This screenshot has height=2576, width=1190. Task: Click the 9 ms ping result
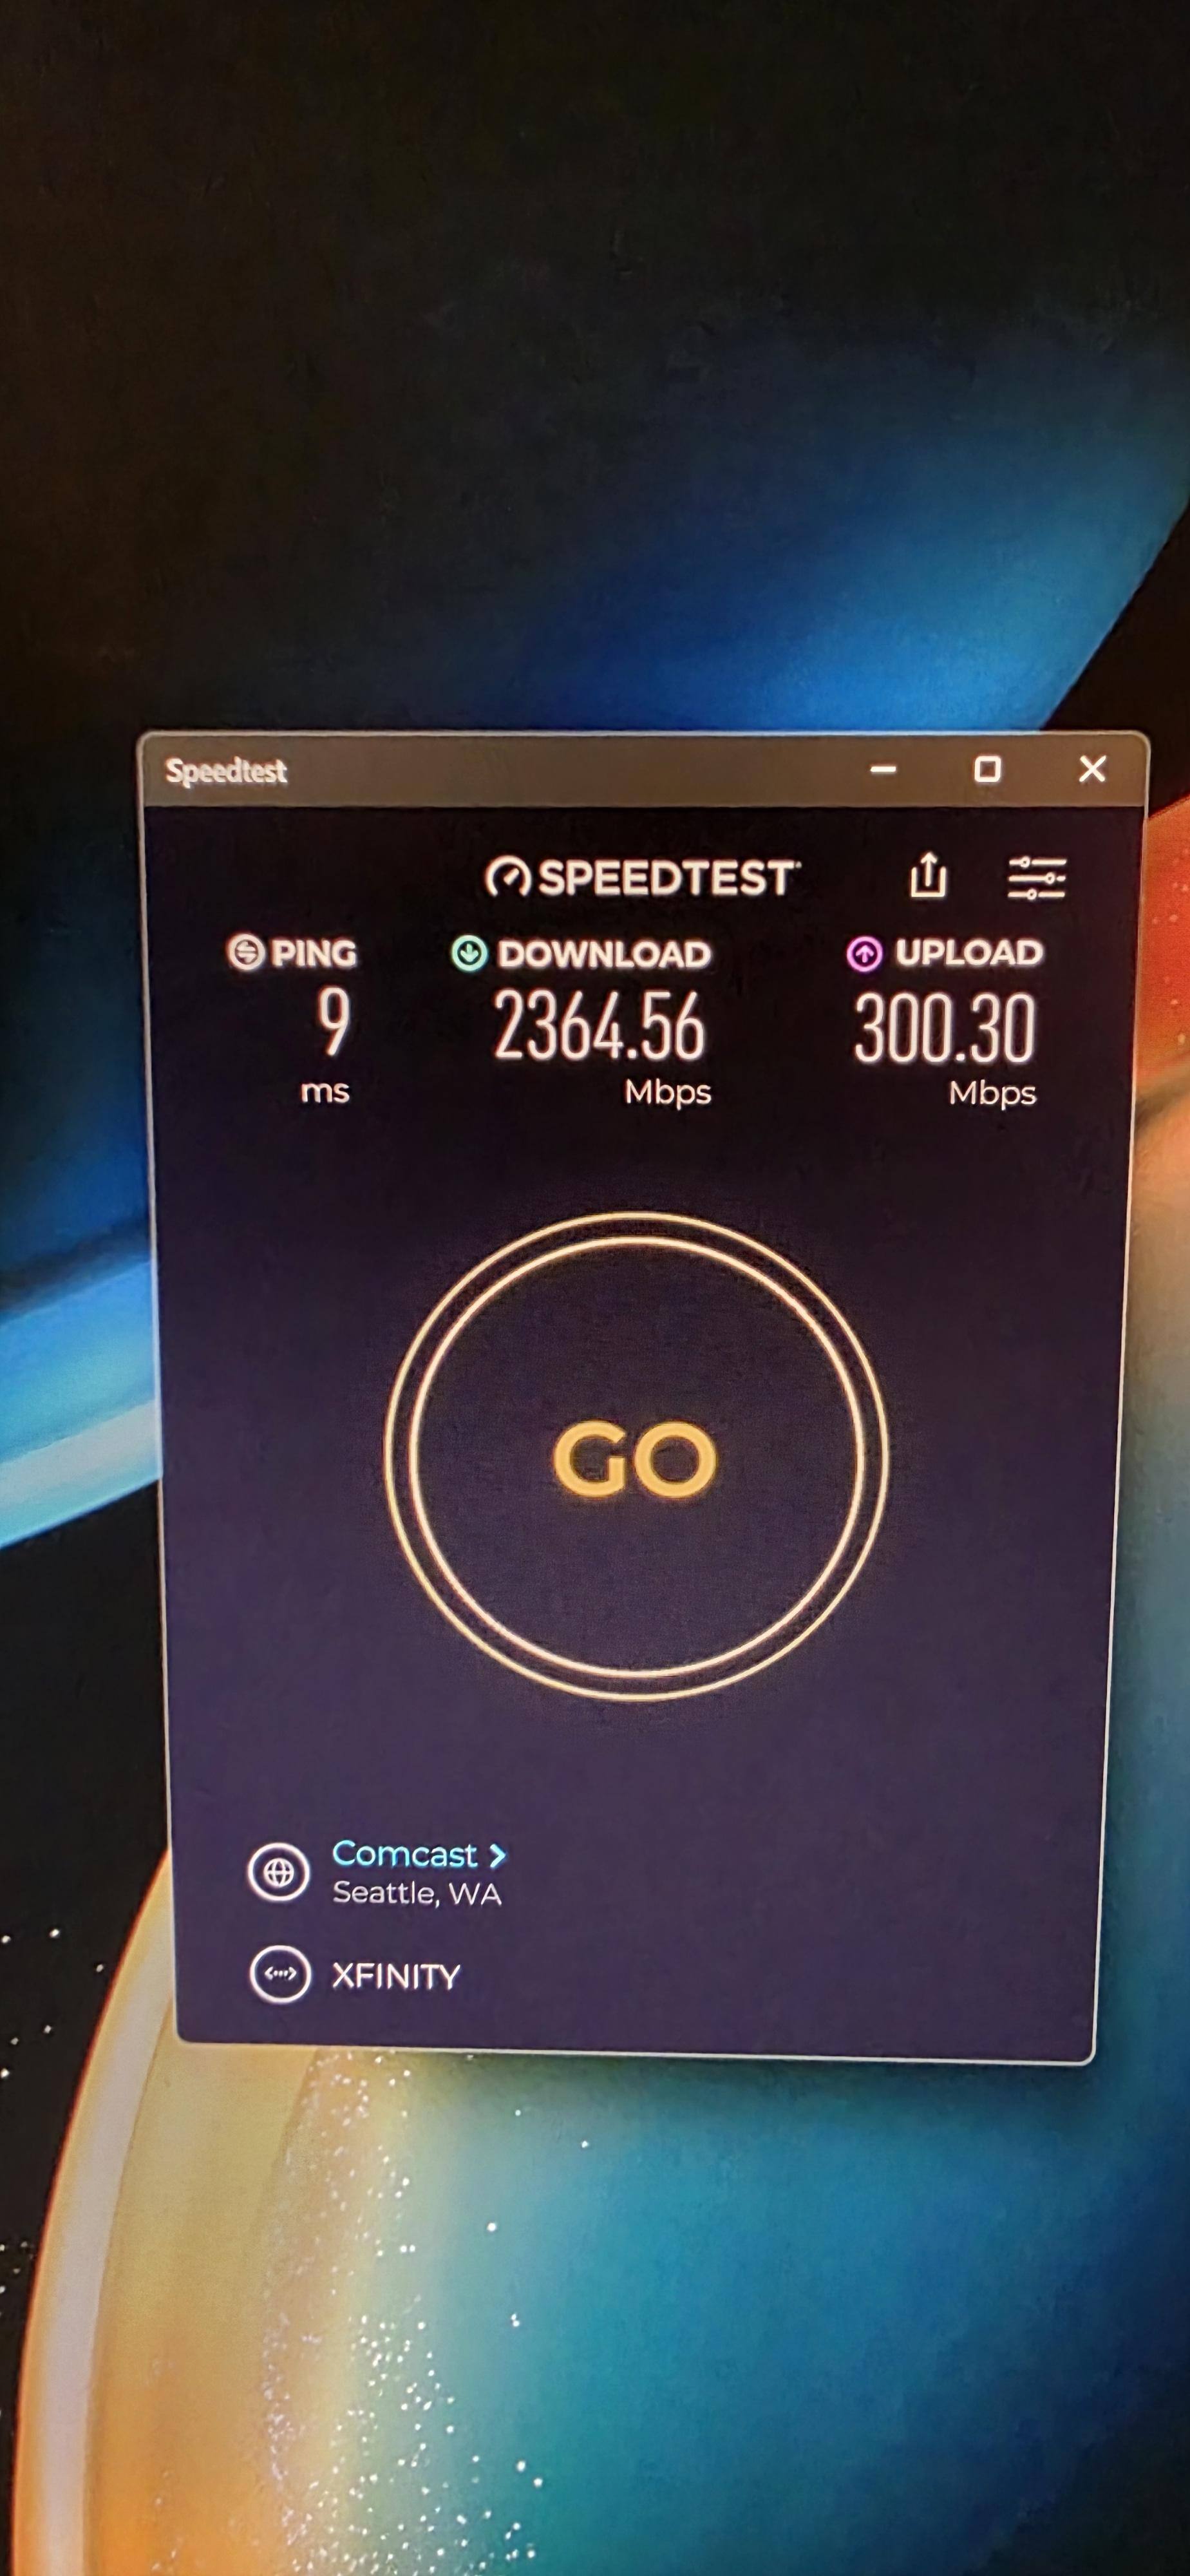click(333, 1021)
